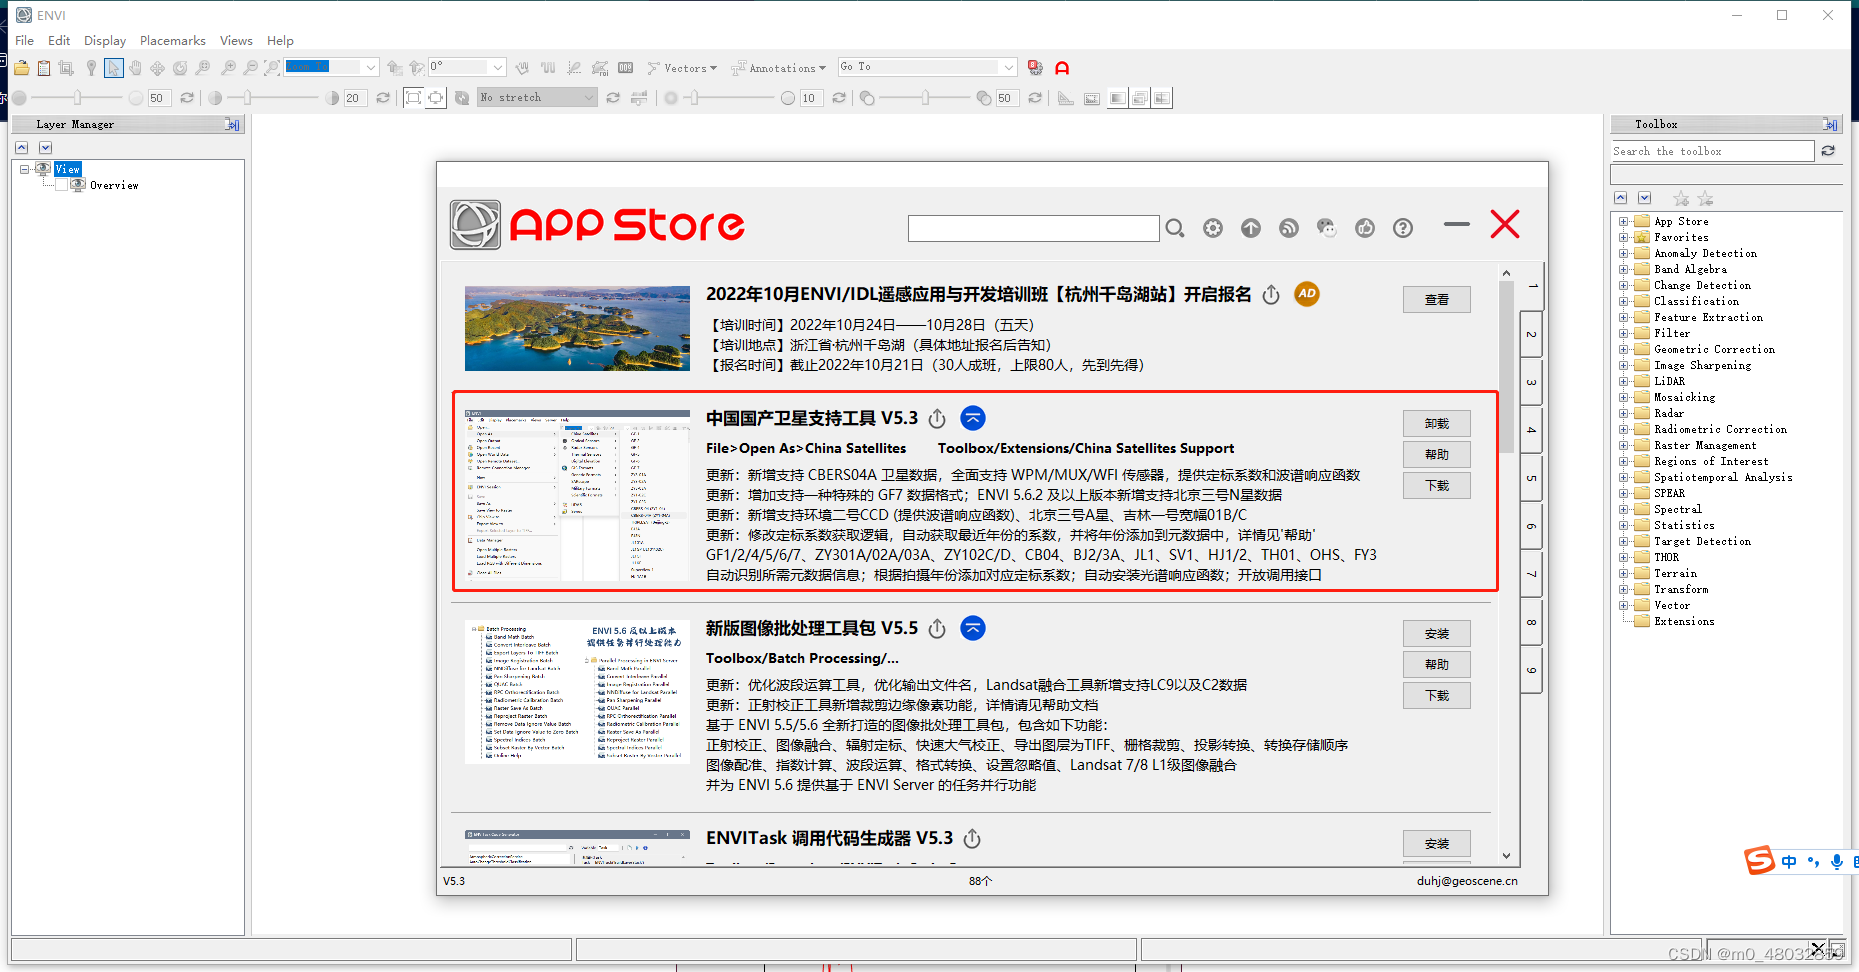Click 卸载 button for 中国国产卫星支持工具
This screenshot has width=1859, height=972.
[x=1436, y=424]
